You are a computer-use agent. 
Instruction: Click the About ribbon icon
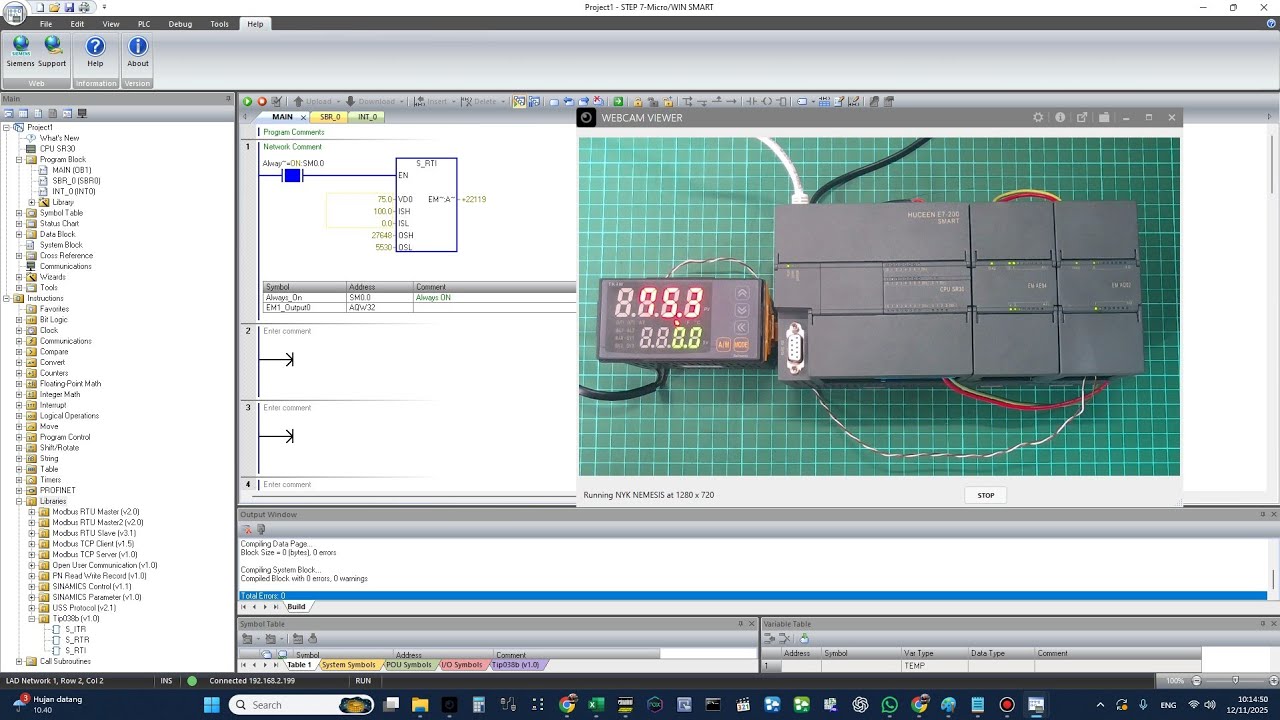click(x=138, y=51)
